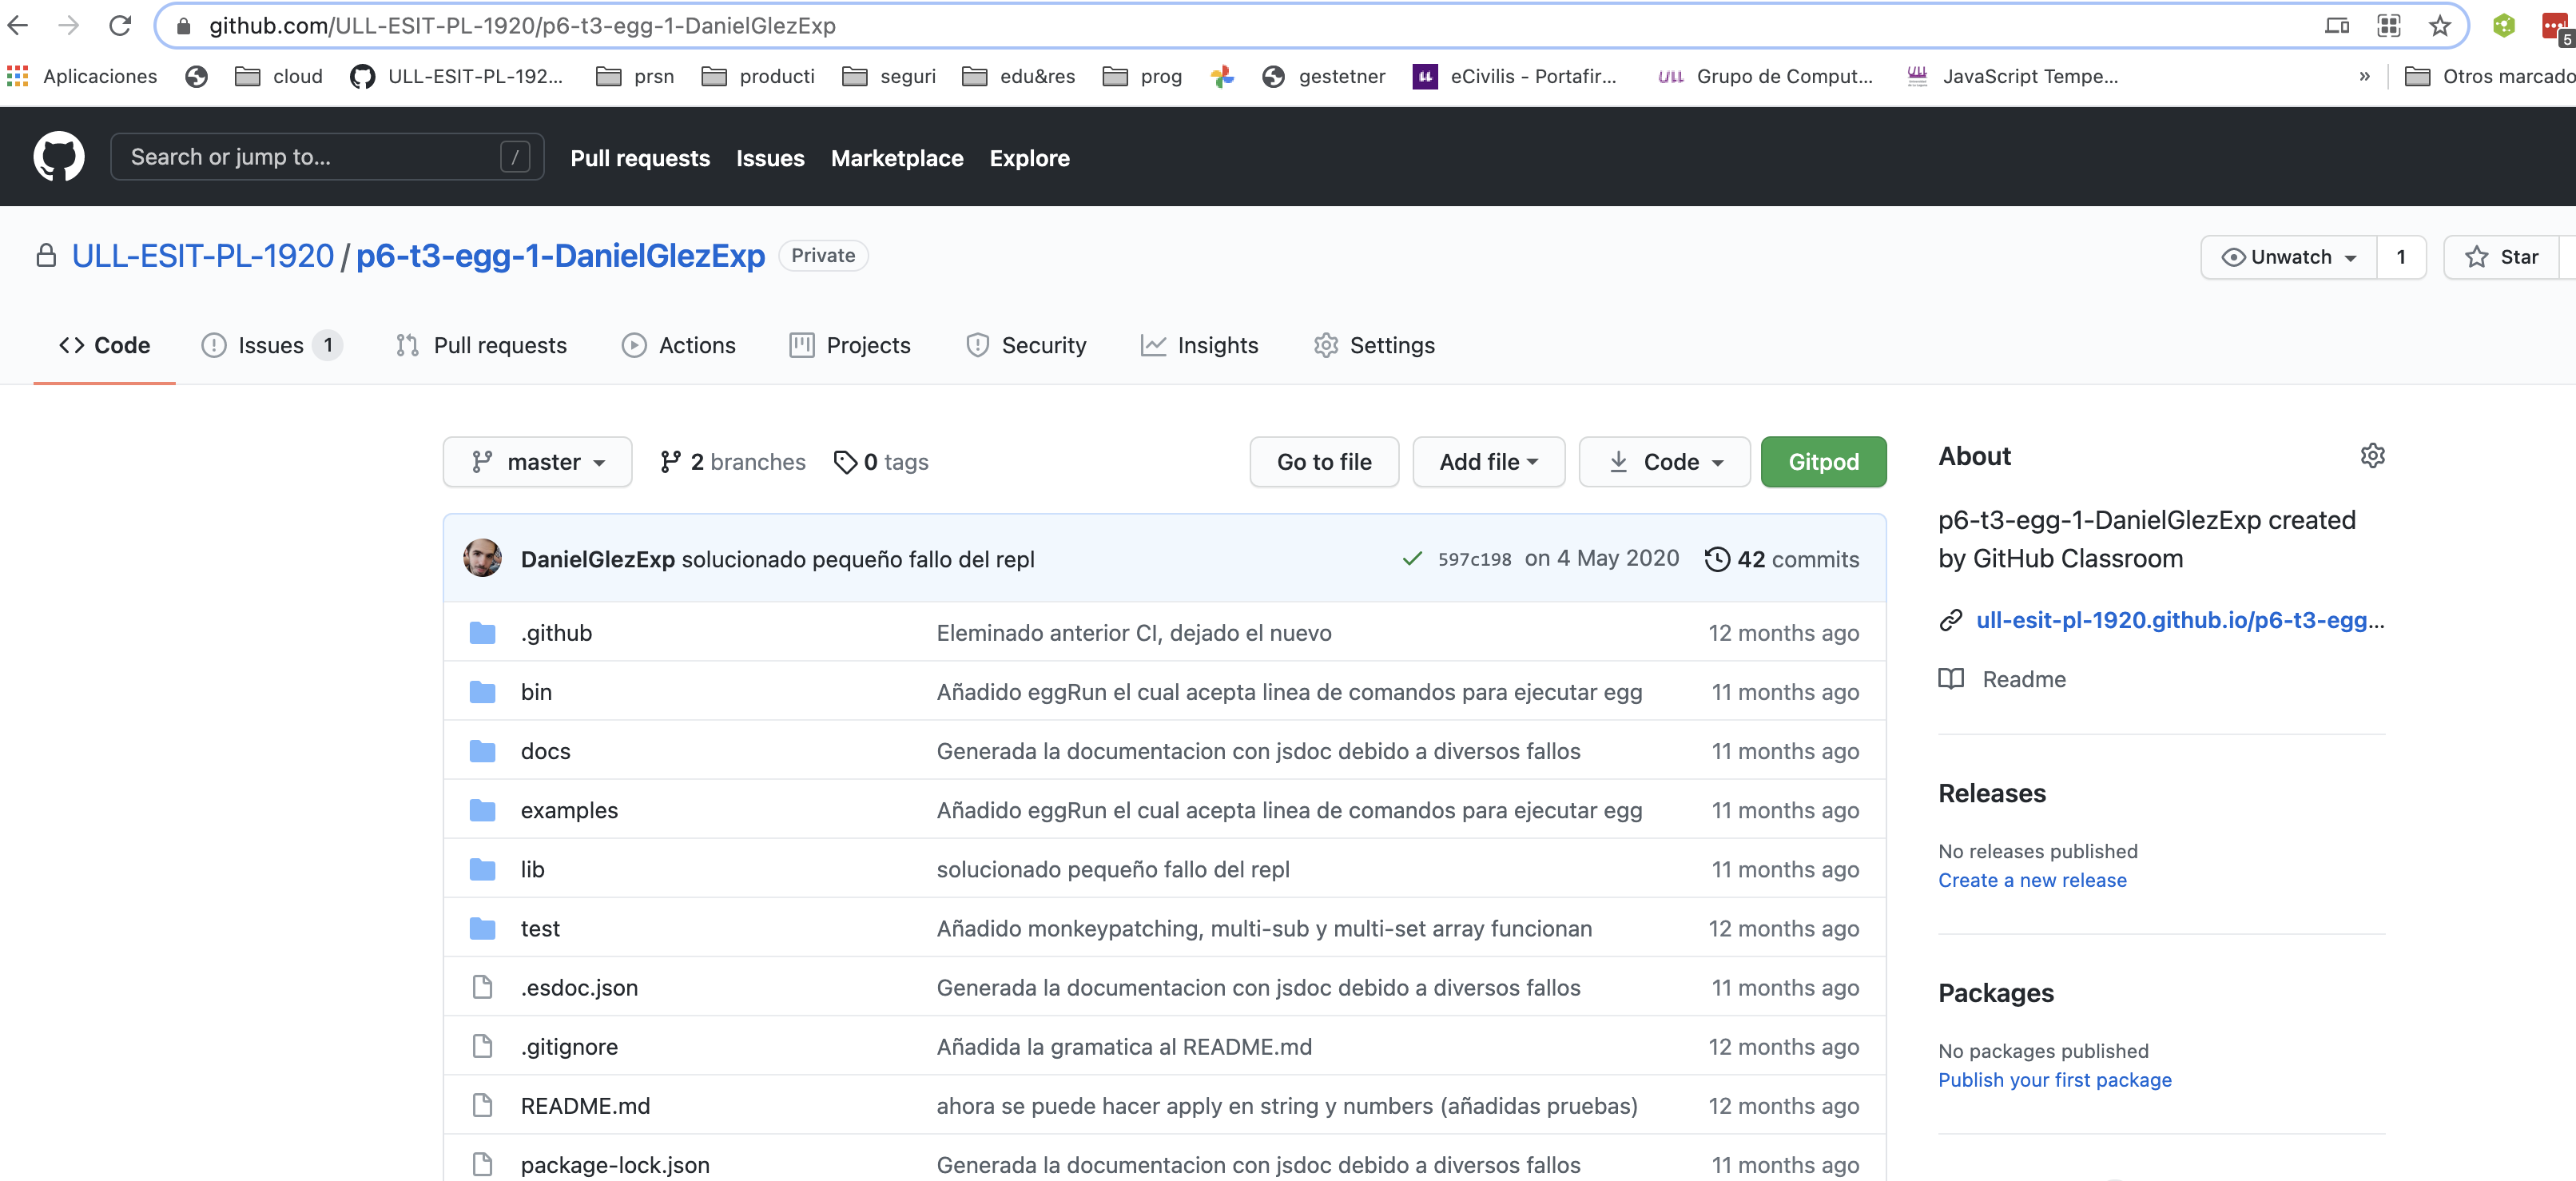Open repository in Gitpod
2576x1181 pixels.
click(x=1823, y=461)
